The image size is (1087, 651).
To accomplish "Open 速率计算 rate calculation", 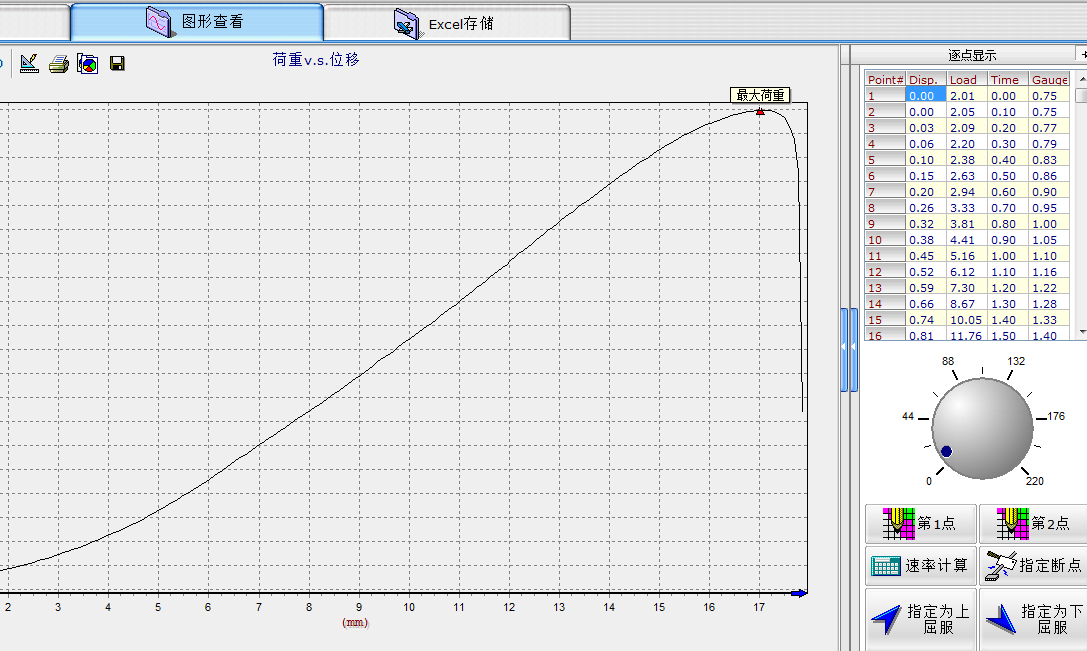I will [920, 565].
